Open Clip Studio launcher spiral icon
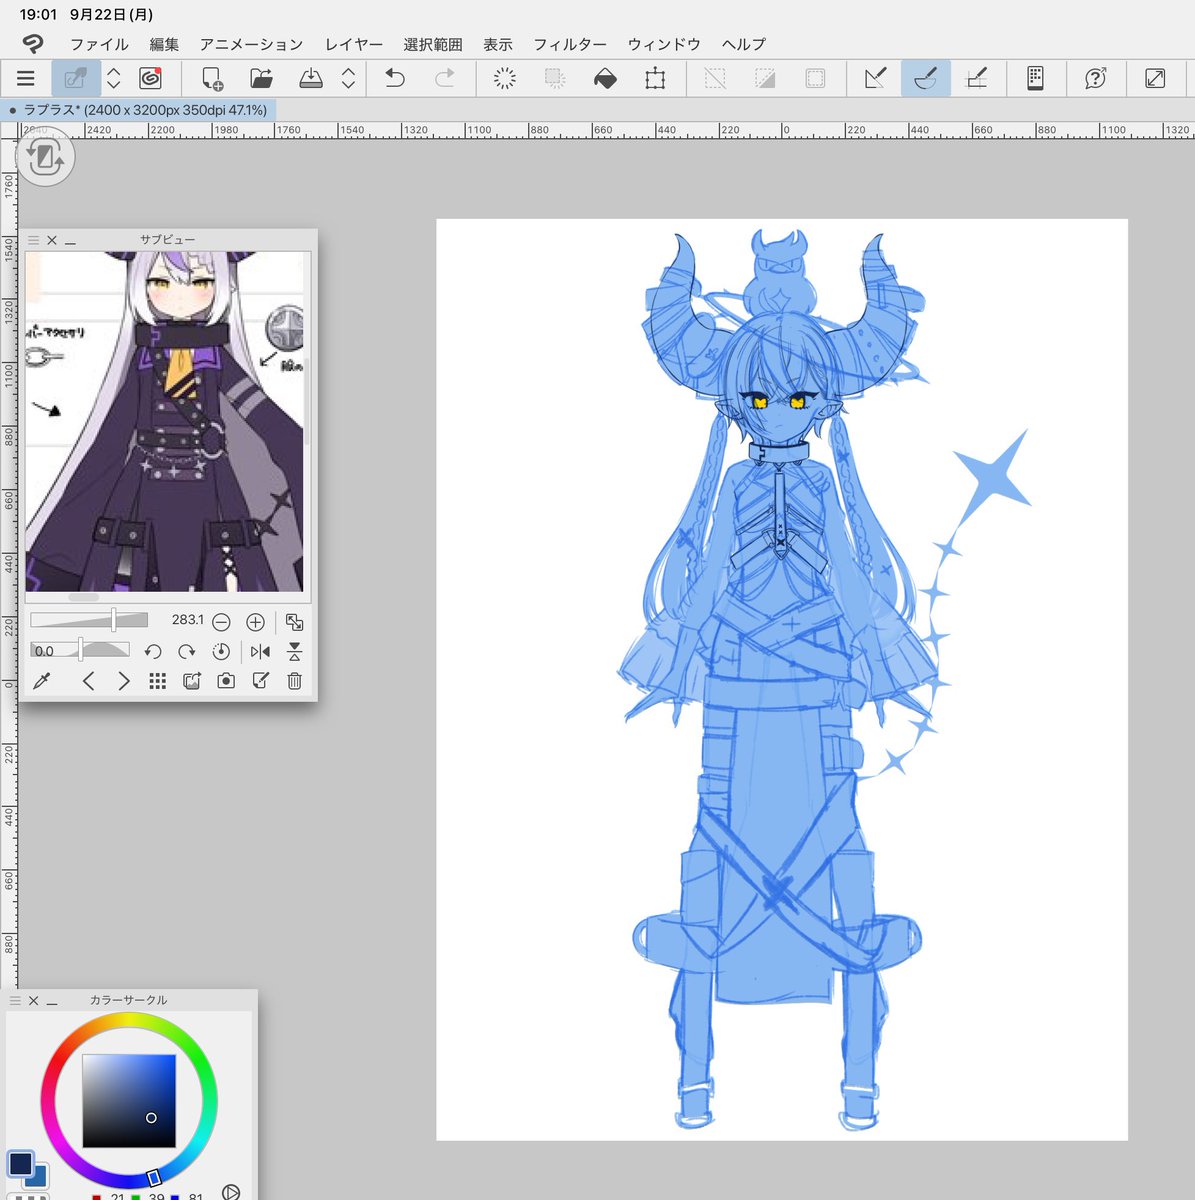Screen dimensions: 1195x1200 [x=150, y=78]
